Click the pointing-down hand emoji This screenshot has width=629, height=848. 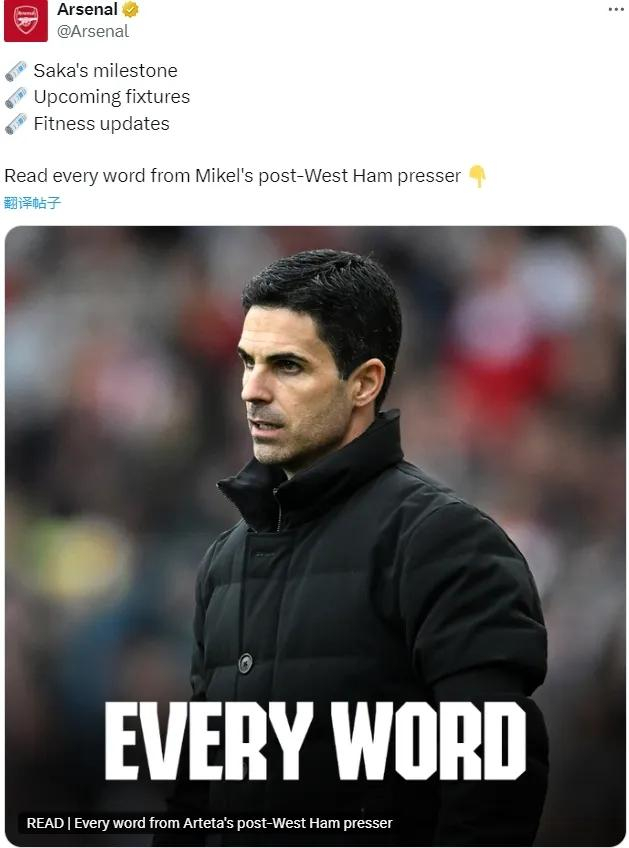[477, 176]
